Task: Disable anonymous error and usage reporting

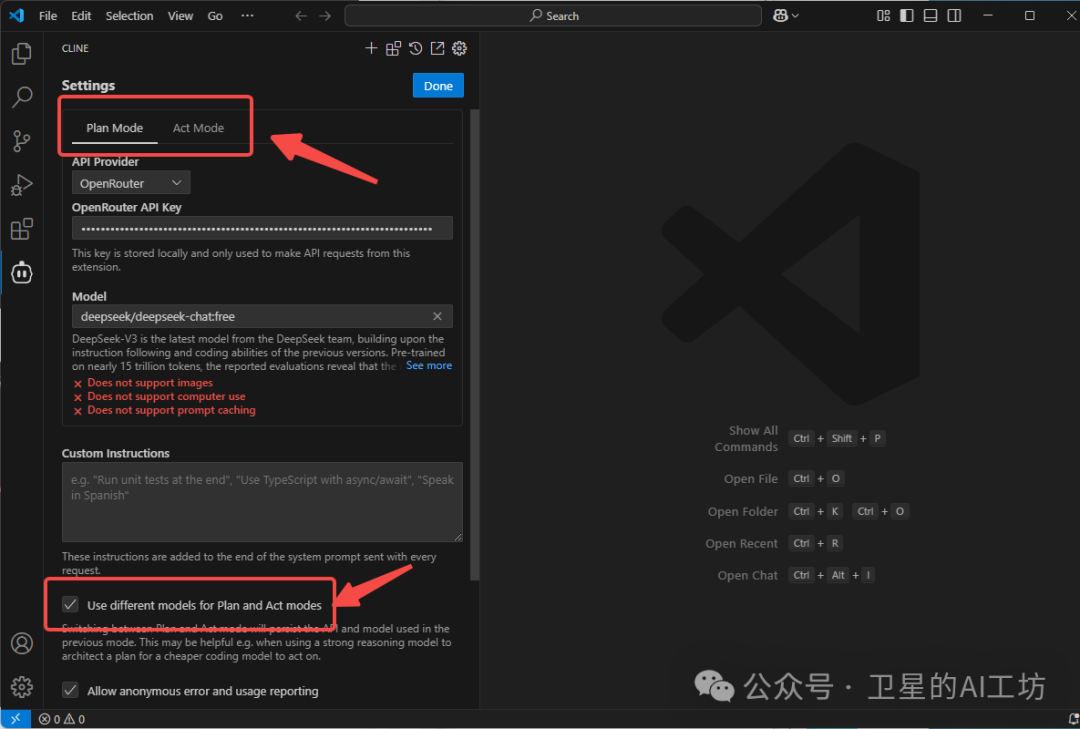Action: (x=70, y=690)
